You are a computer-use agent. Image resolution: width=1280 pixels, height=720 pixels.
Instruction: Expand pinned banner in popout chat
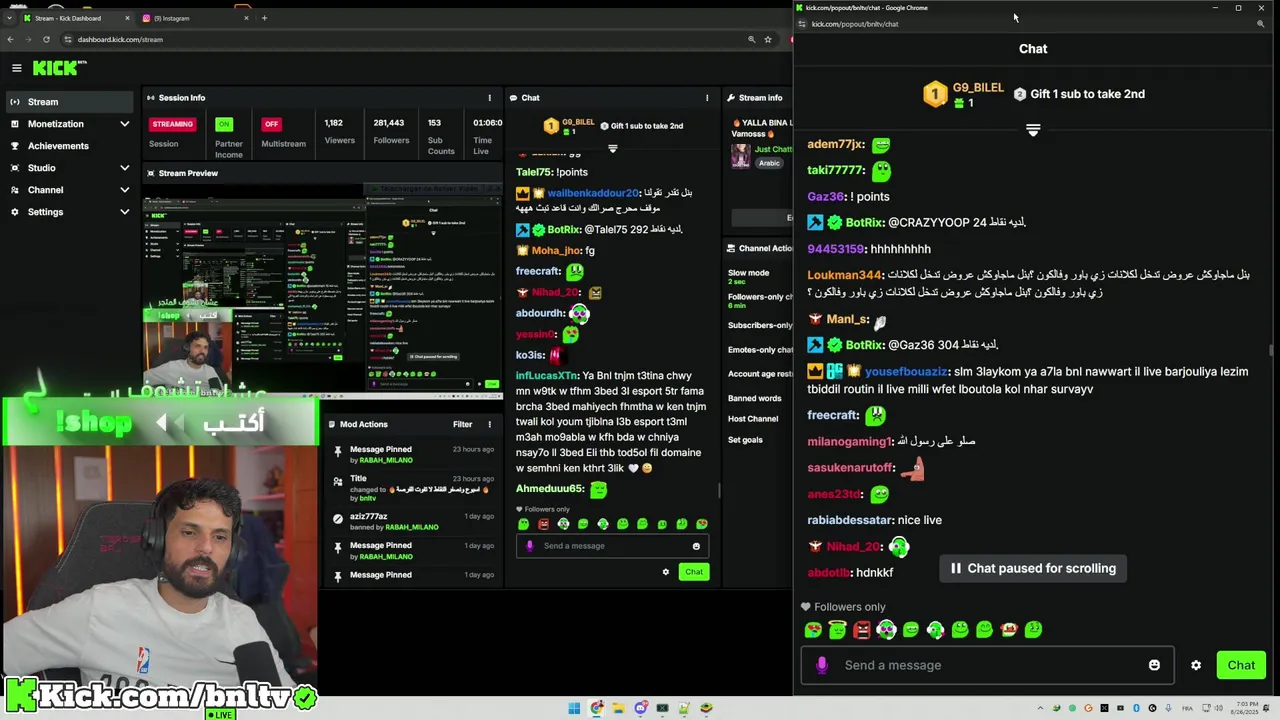[1033, 130]
